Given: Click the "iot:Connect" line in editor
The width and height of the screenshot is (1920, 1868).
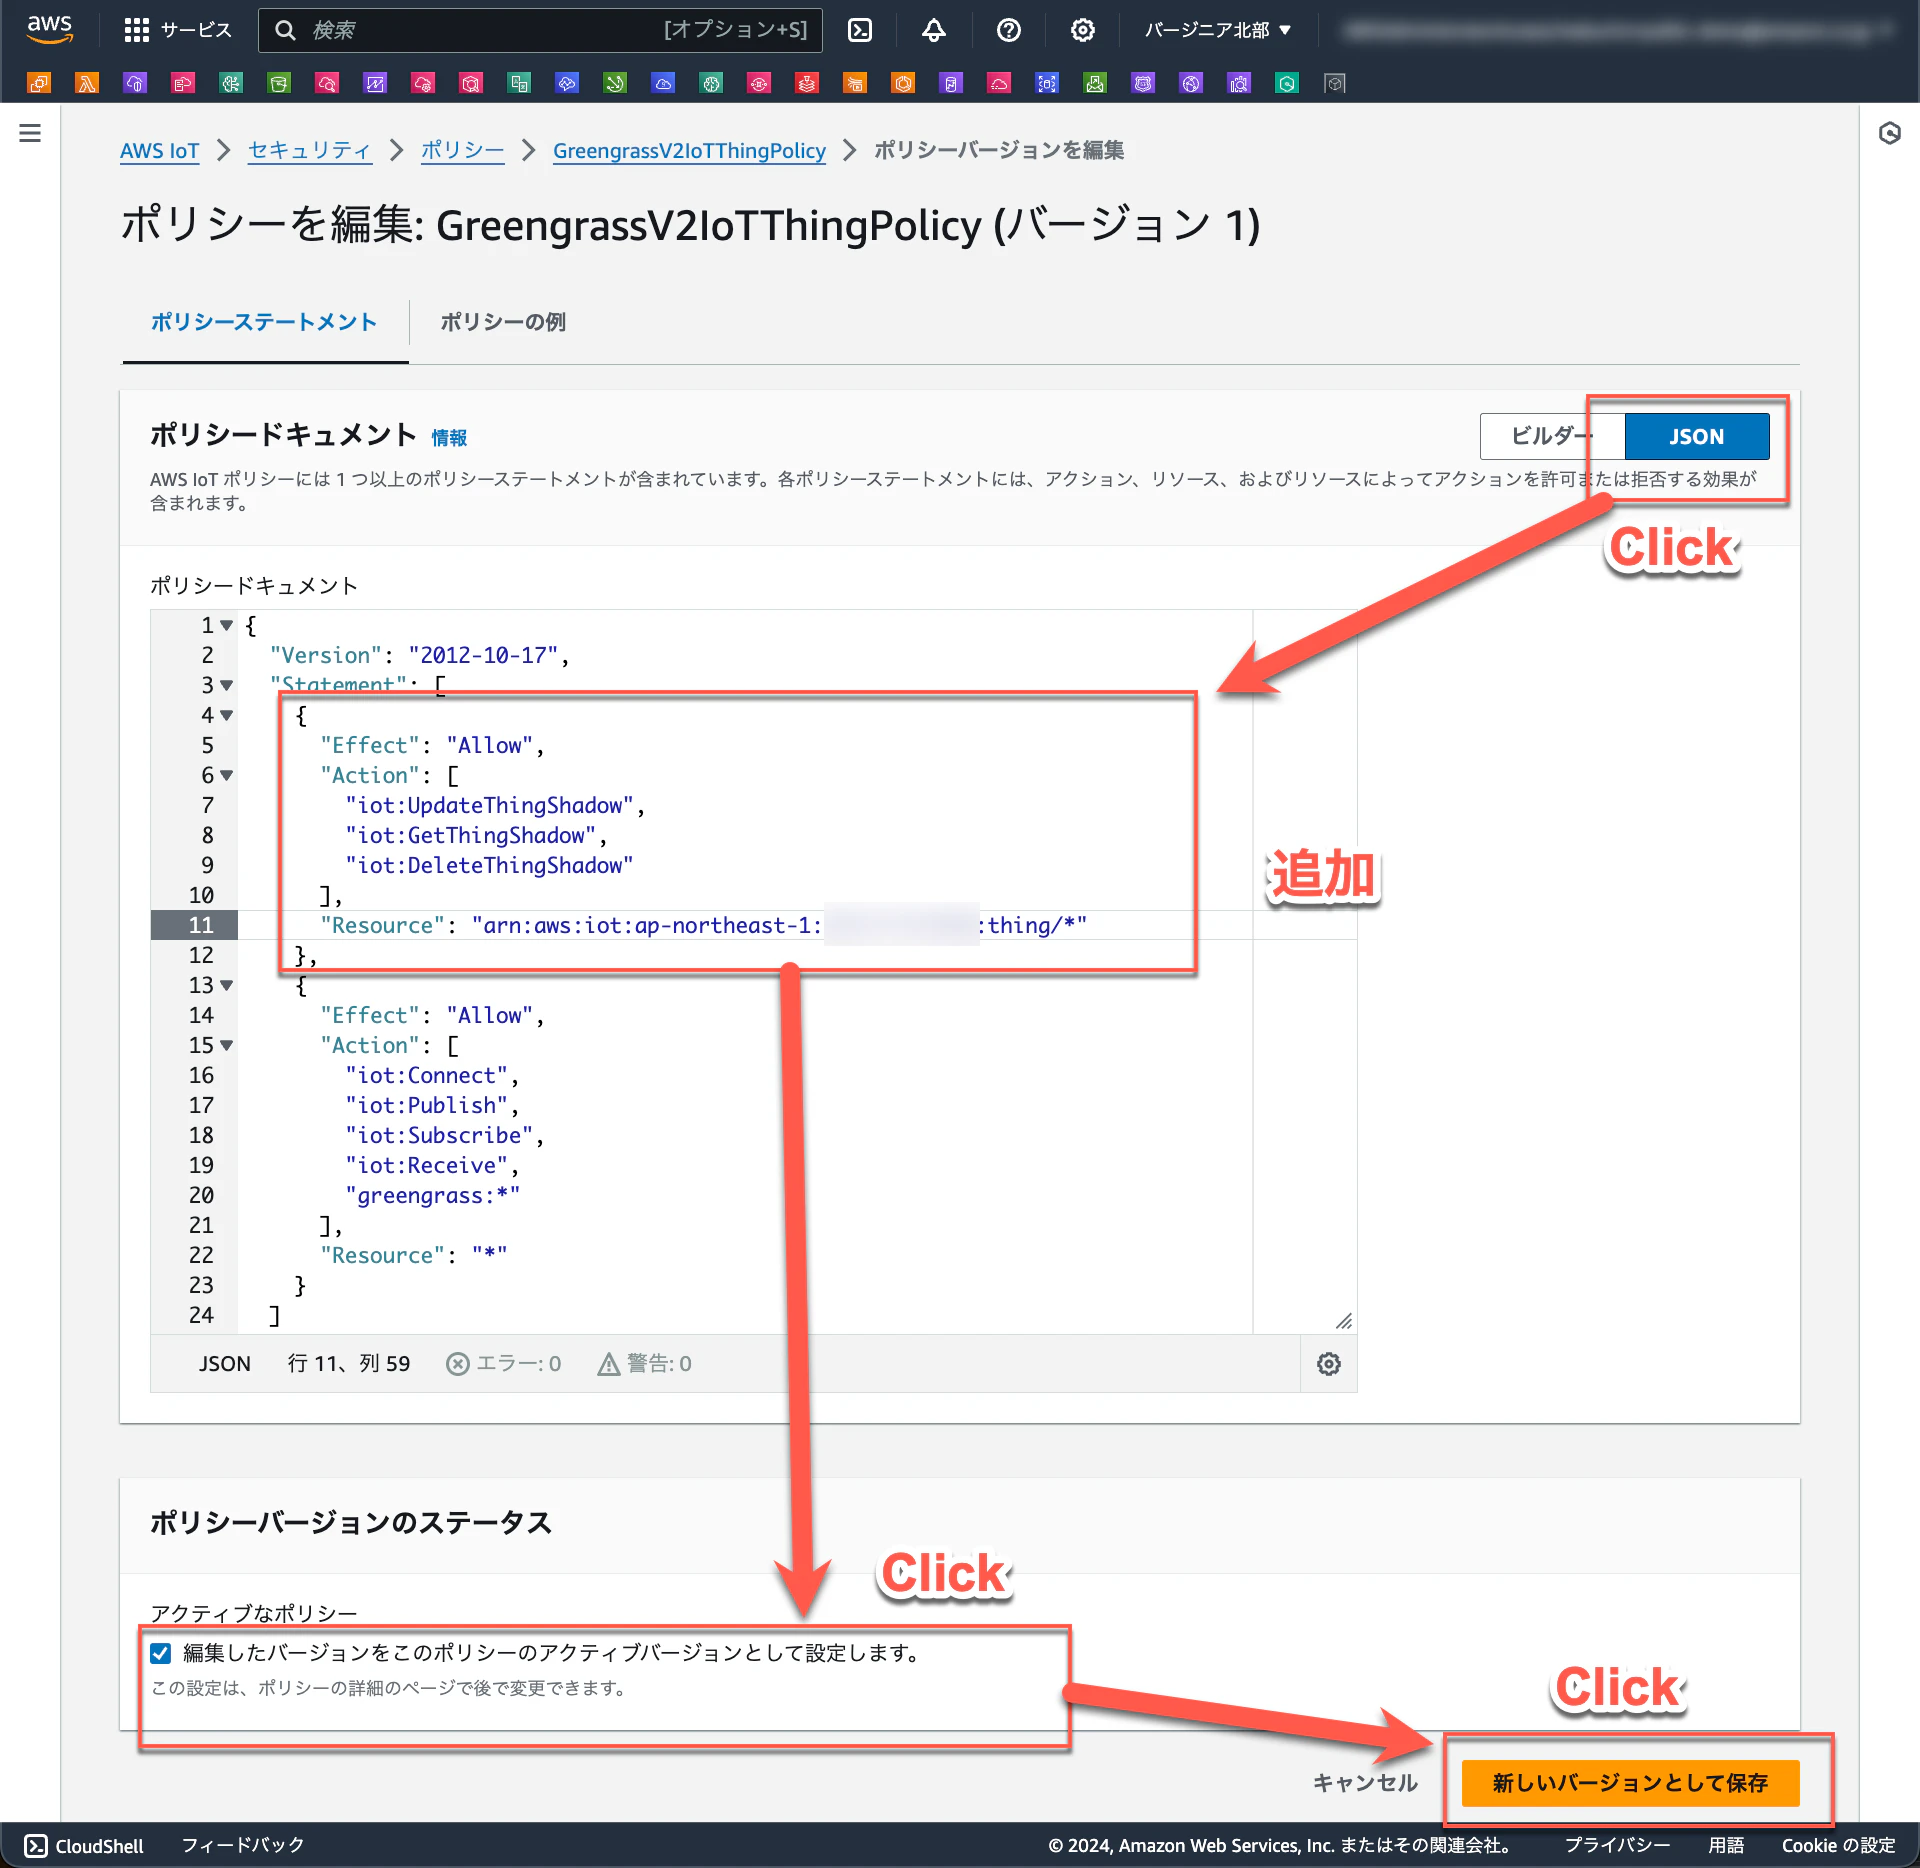Looking at the screenshot, I should point(432,1076).
